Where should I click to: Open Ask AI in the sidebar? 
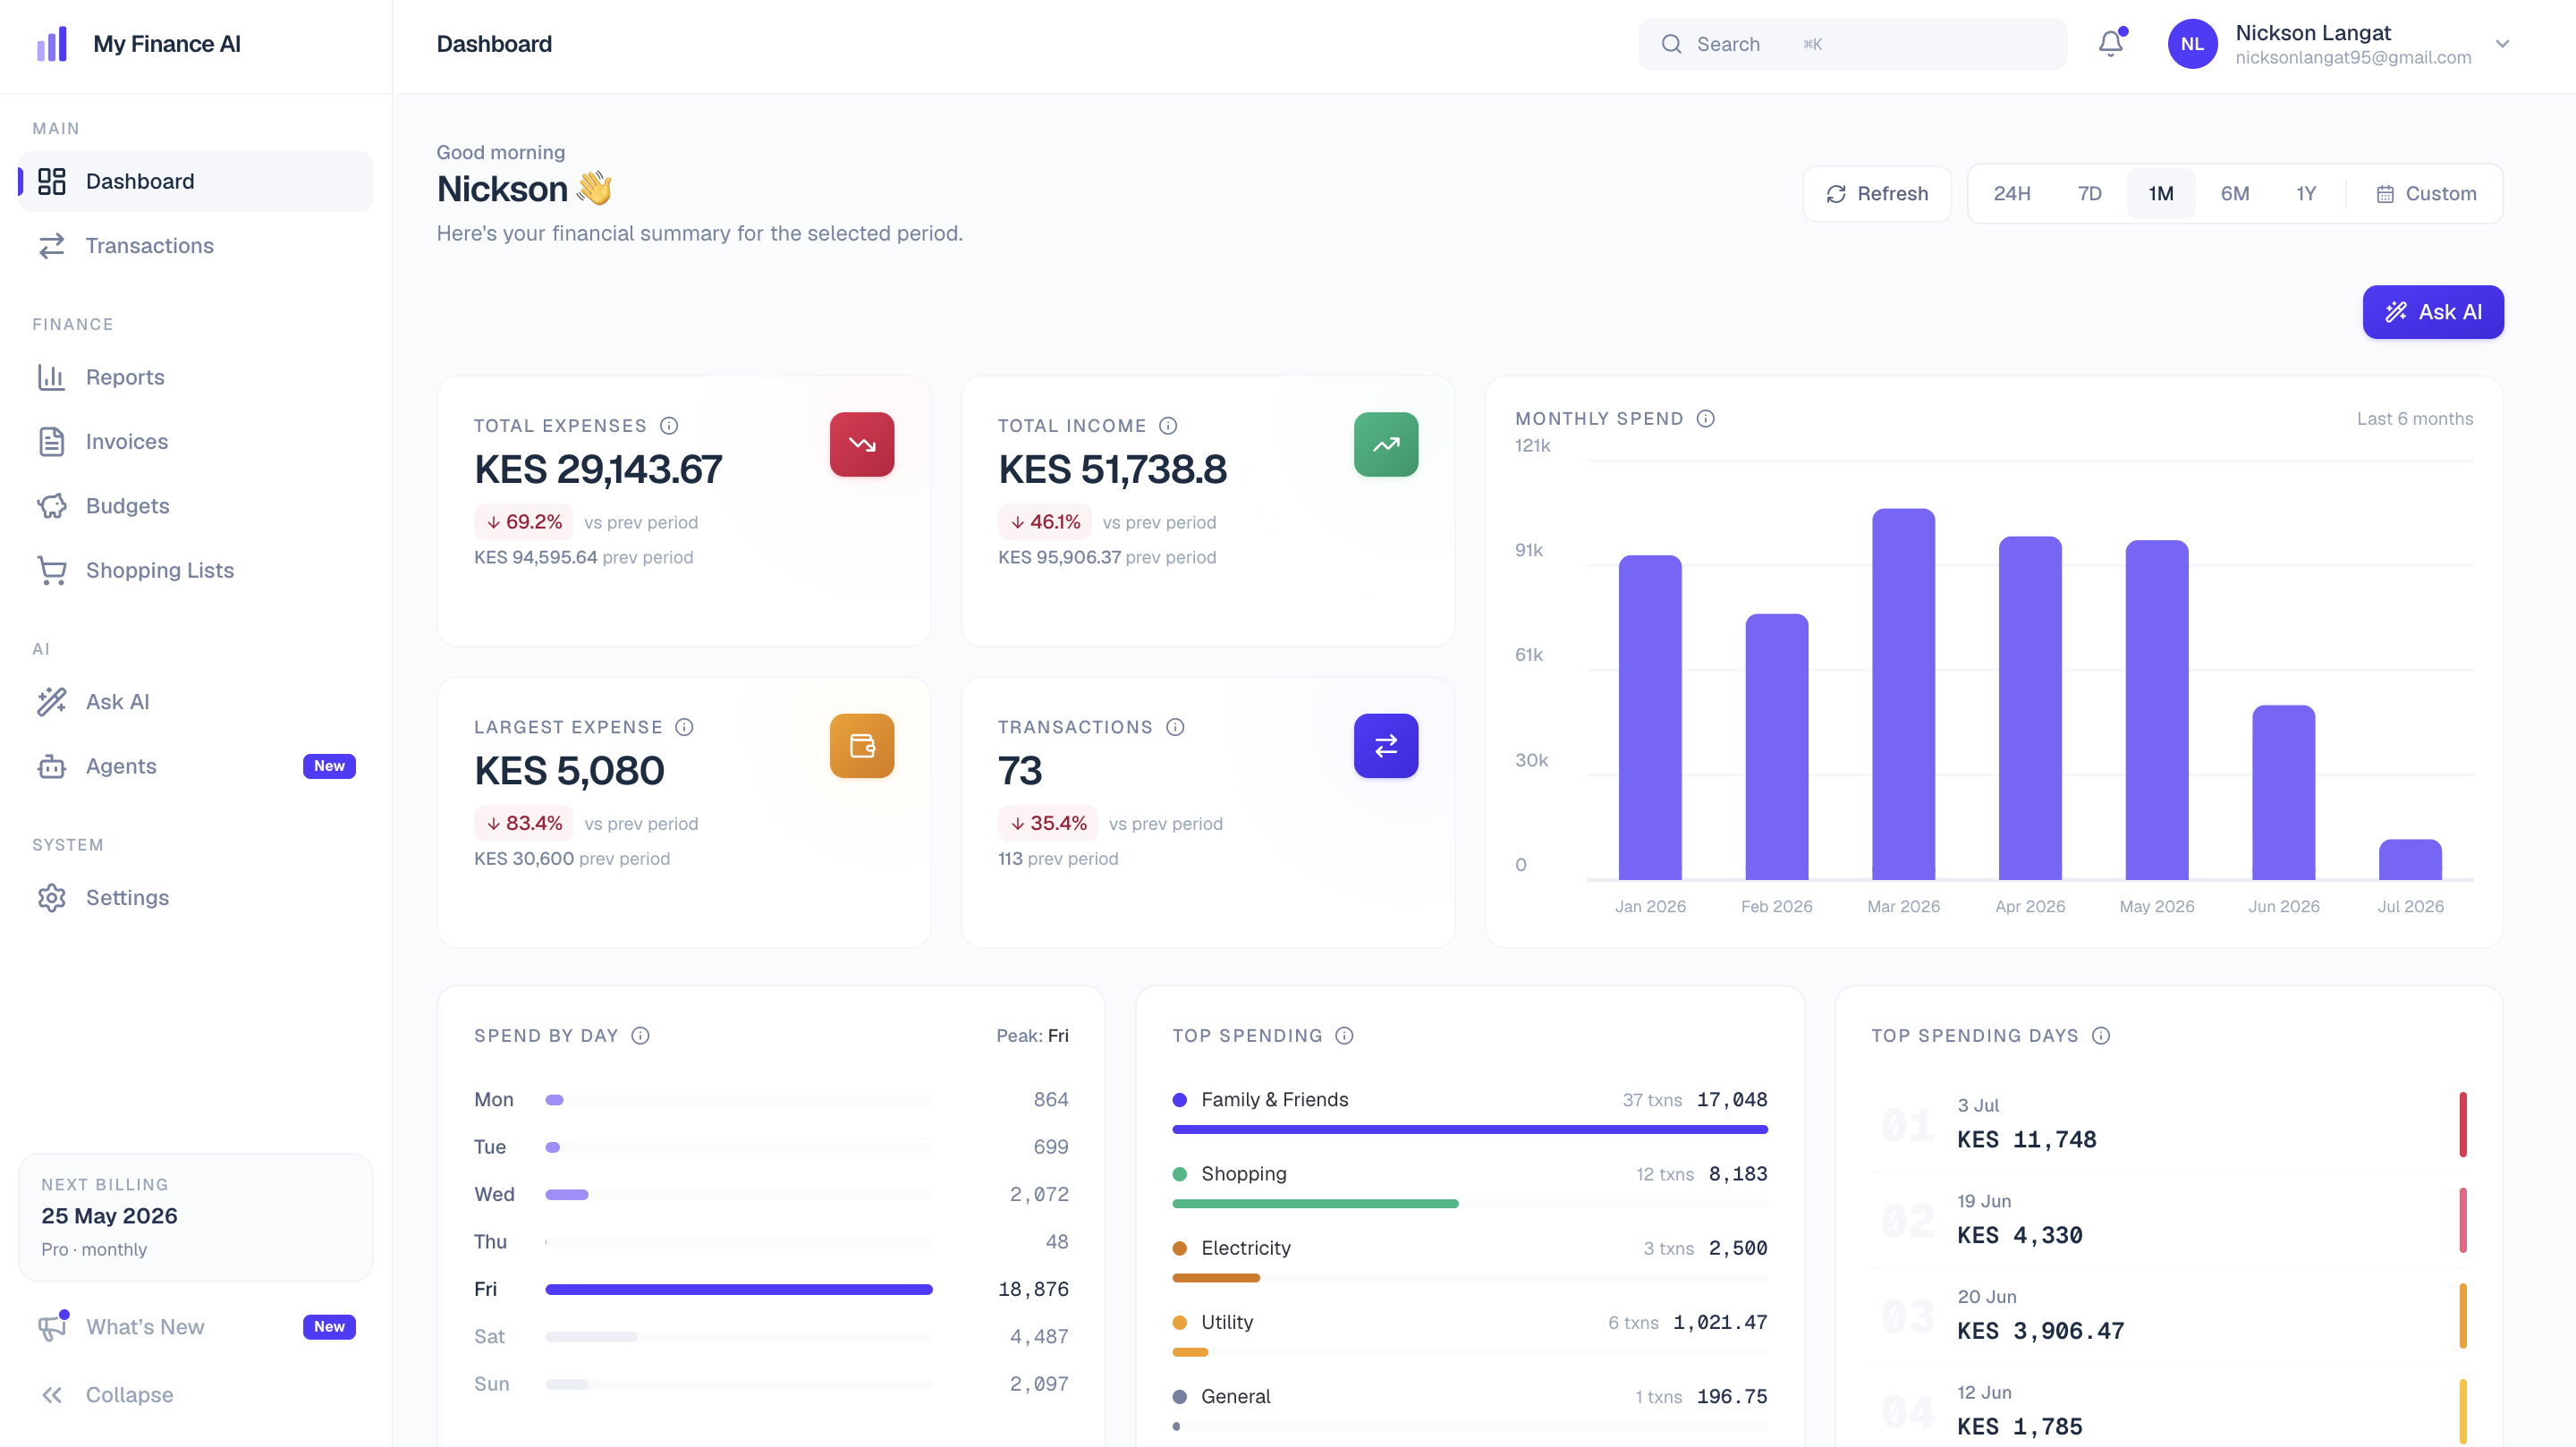(196, 702)
